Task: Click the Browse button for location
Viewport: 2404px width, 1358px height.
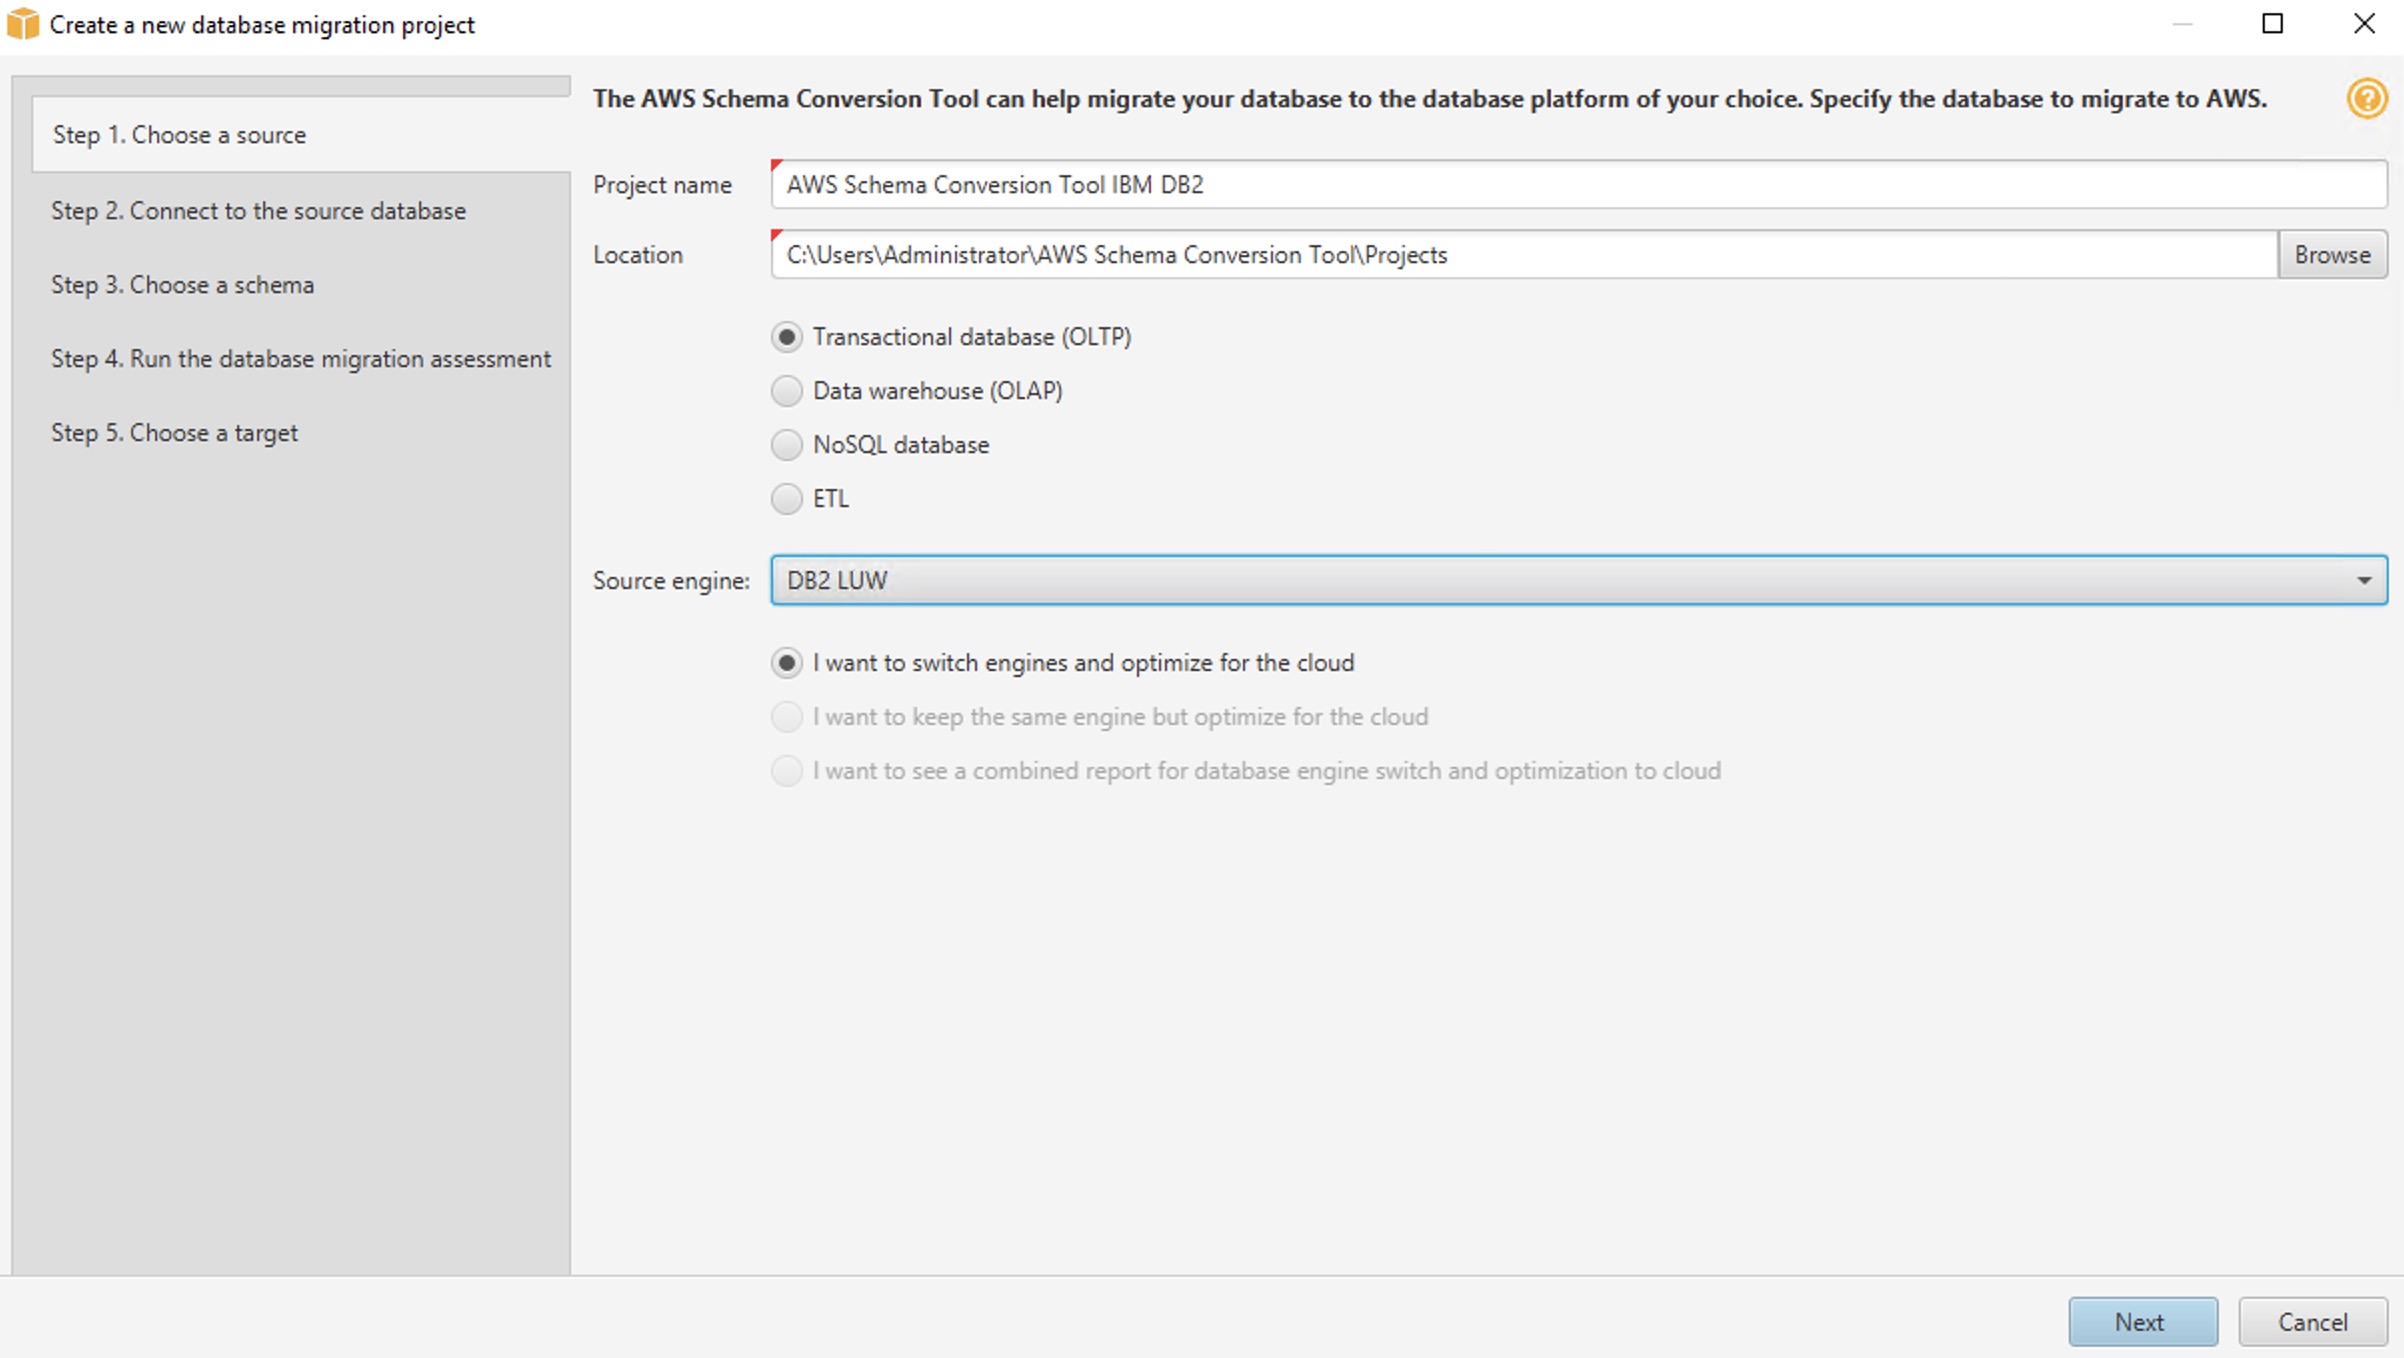Action: (x=2331, y=255)
